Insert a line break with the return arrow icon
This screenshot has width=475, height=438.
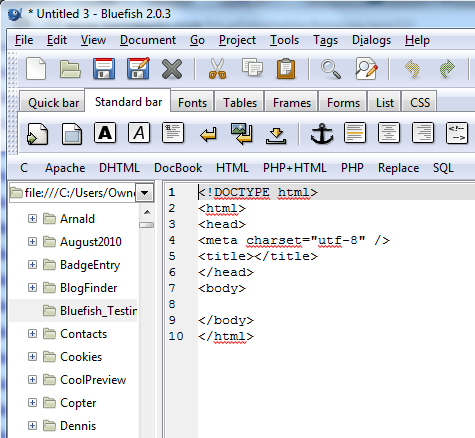(x=208, y=135)
